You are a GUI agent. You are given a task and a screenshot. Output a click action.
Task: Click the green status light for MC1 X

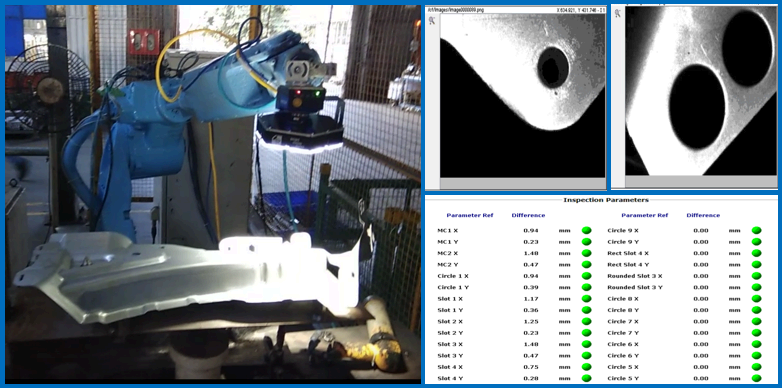586,230
